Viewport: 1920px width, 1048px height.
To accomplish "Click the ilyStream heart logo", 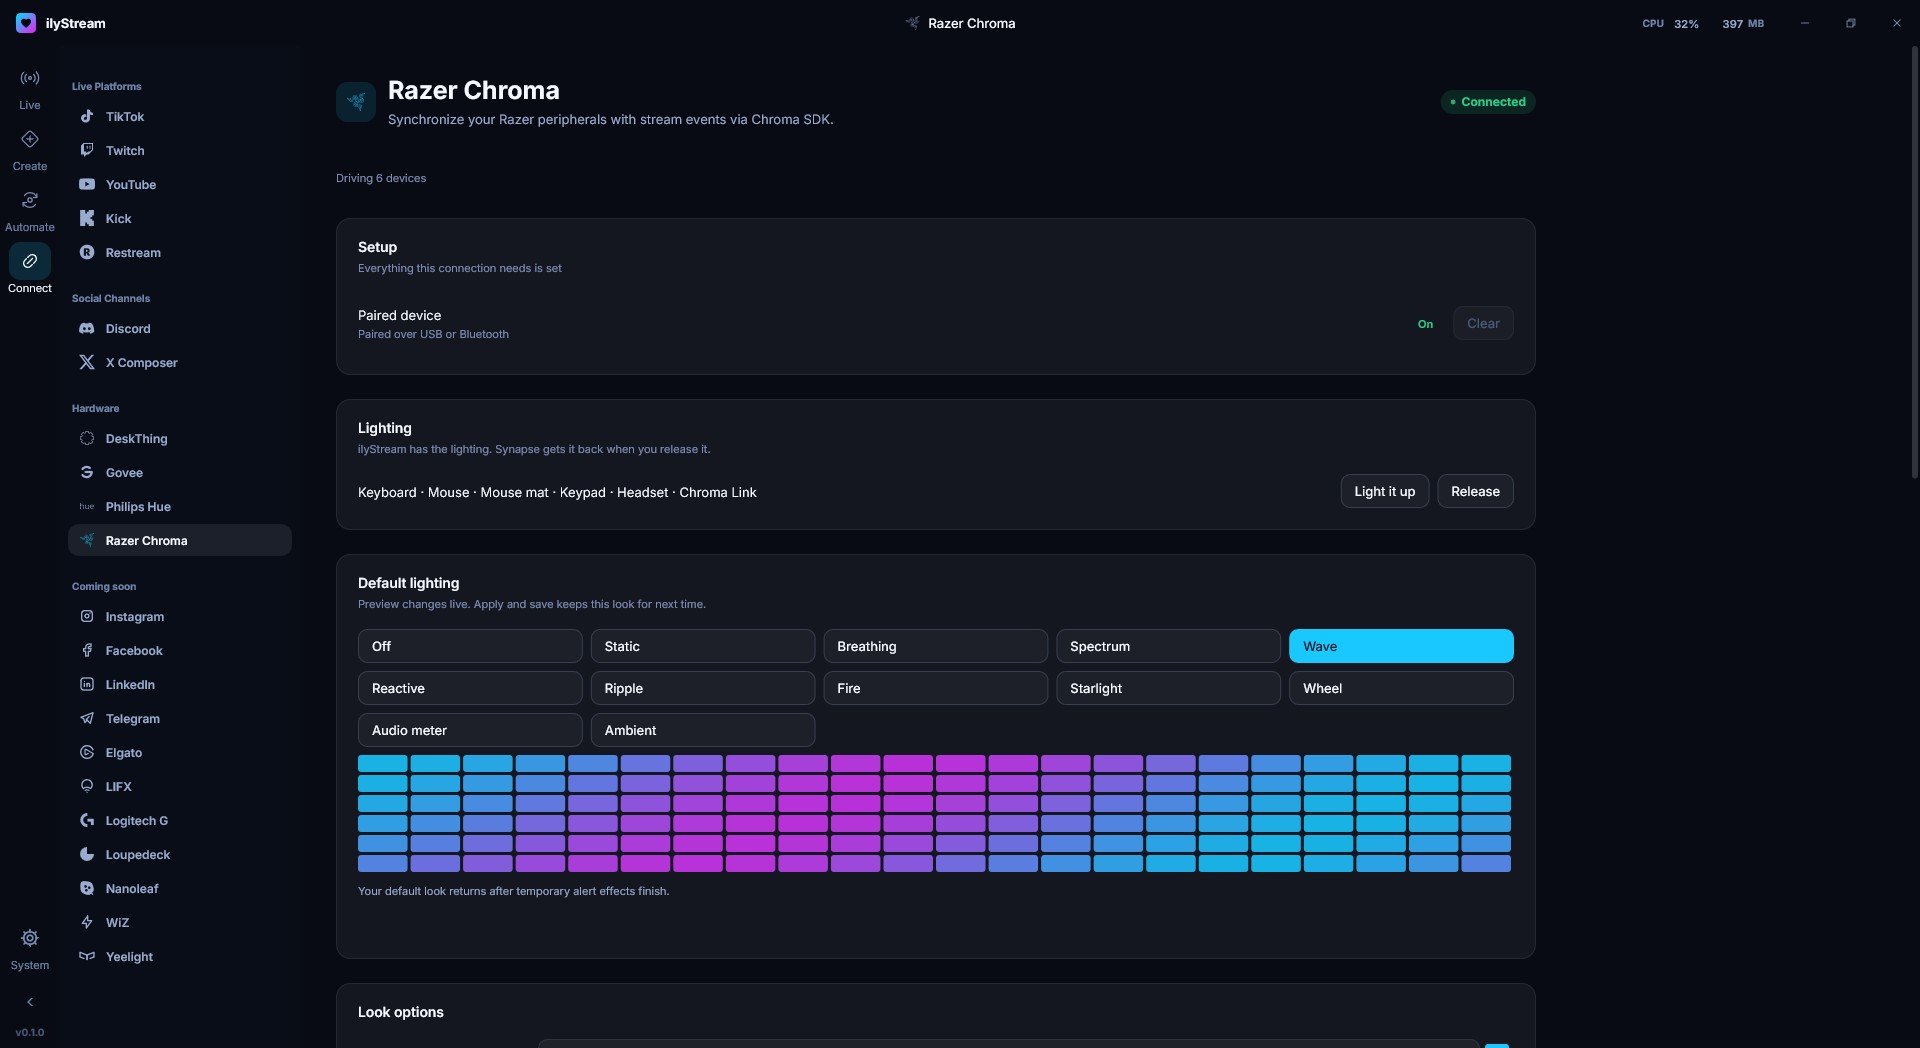I will pos(26,23).
